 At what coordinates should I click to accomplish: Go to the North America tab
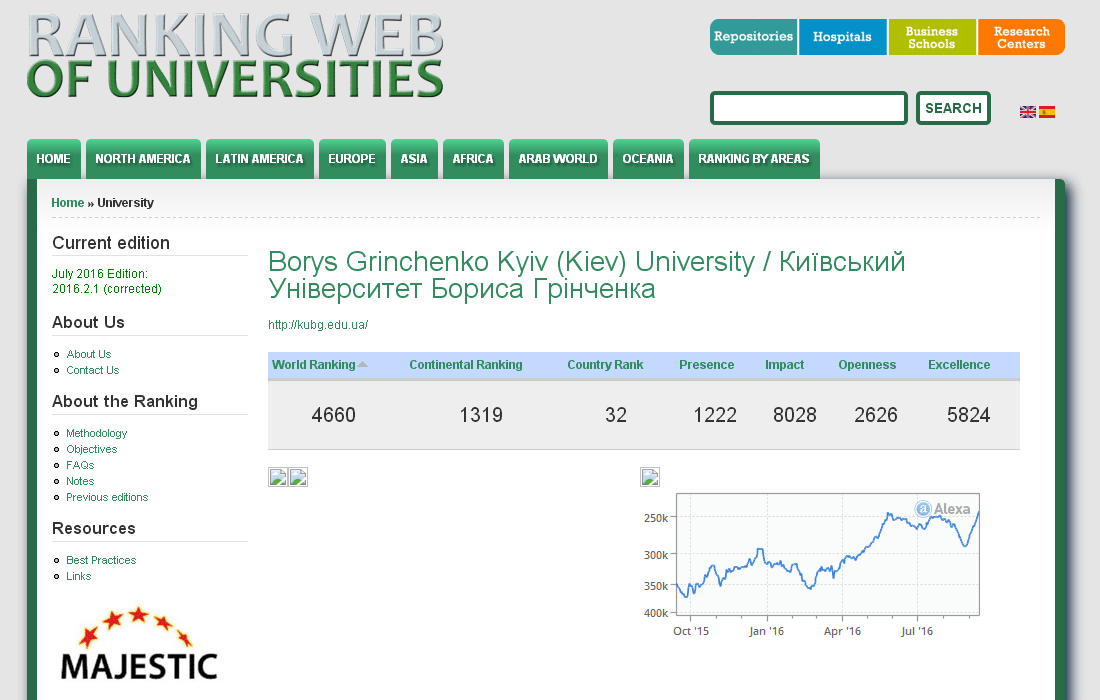[143, 159]
